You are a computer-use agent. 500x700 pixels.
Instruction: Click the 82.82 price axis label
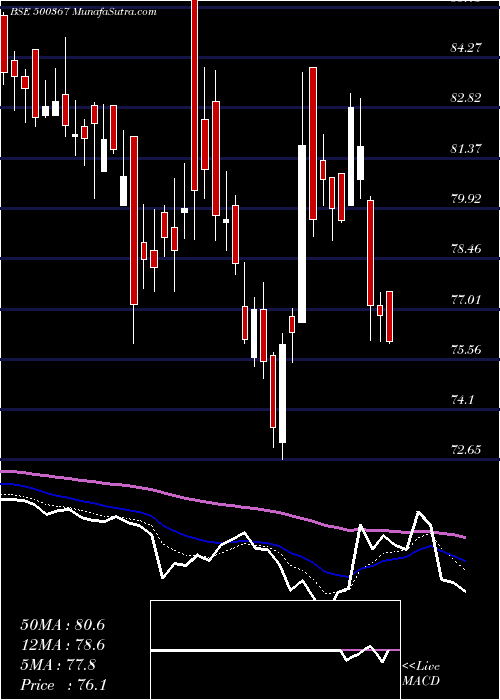pyautogui.click(x=467, y=98)
